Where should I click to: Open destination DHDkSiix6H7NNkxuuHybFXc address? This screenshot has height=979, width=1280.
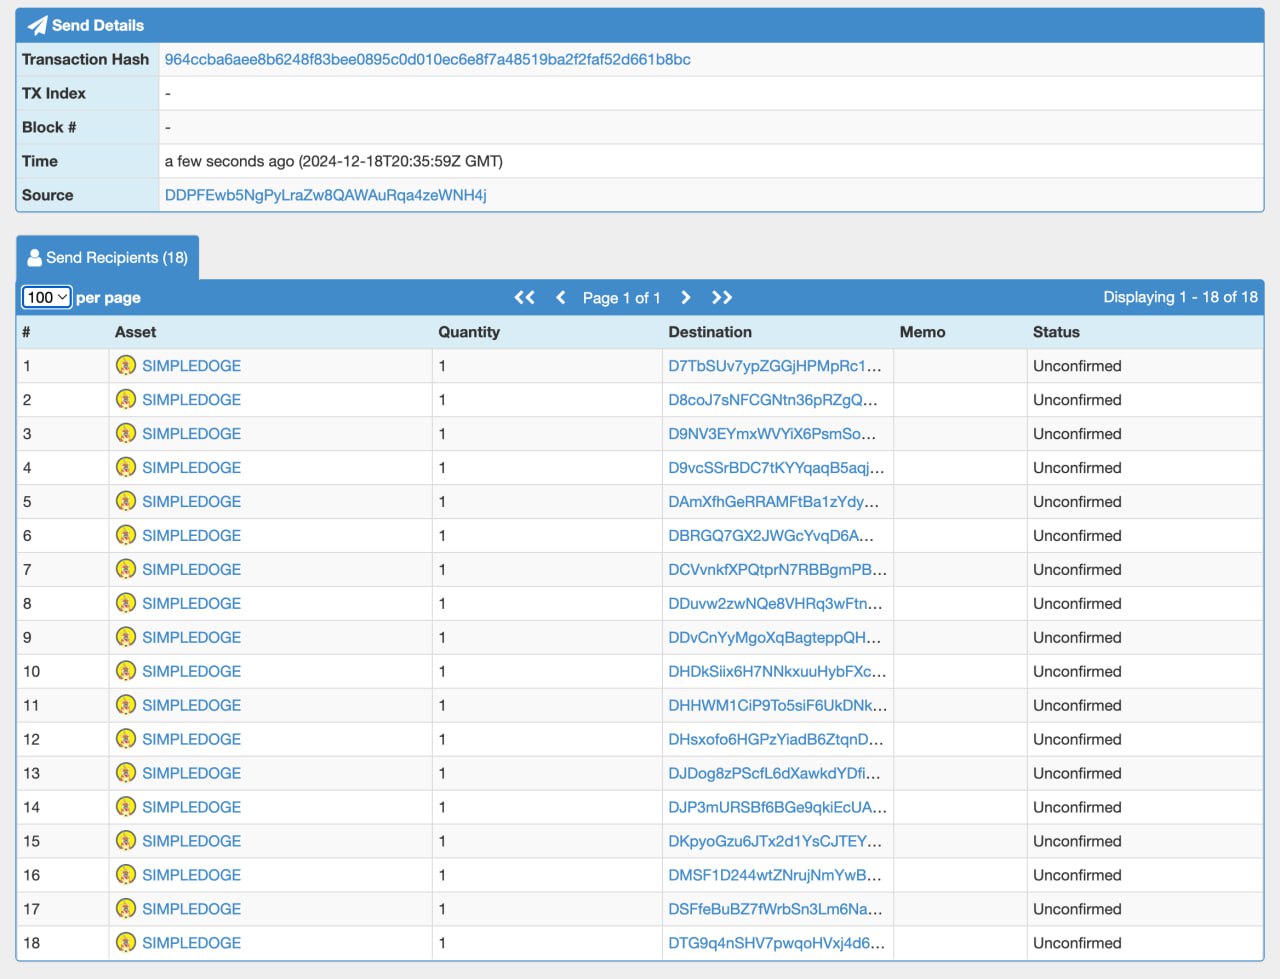pos(777,672)
